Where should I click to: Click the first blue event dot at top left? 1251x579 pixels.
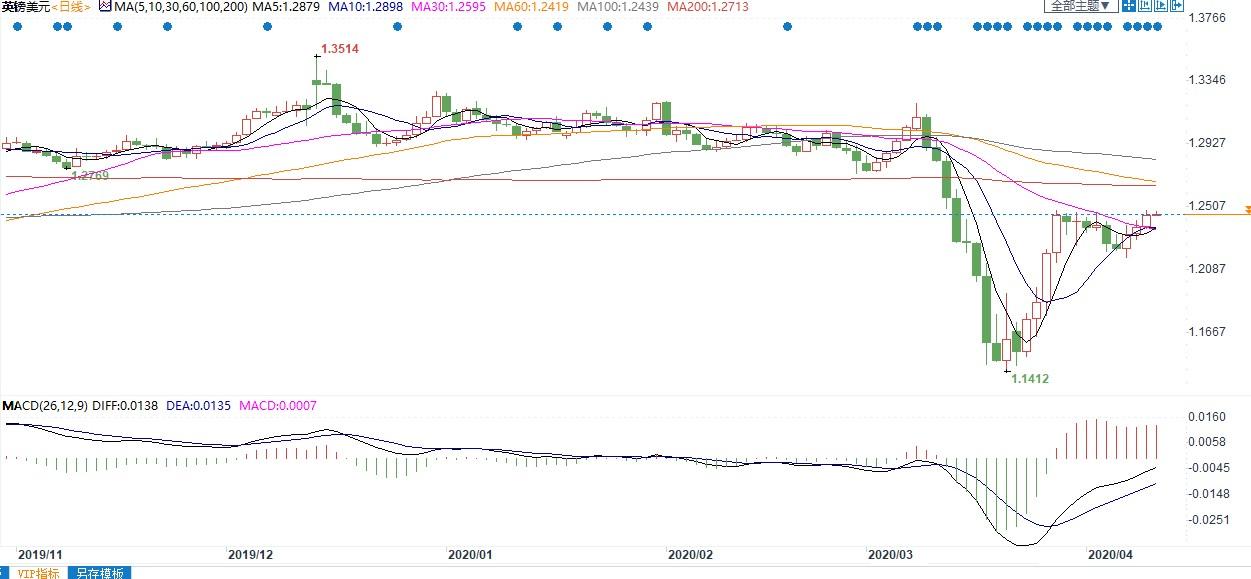click(x=17, y=27)
